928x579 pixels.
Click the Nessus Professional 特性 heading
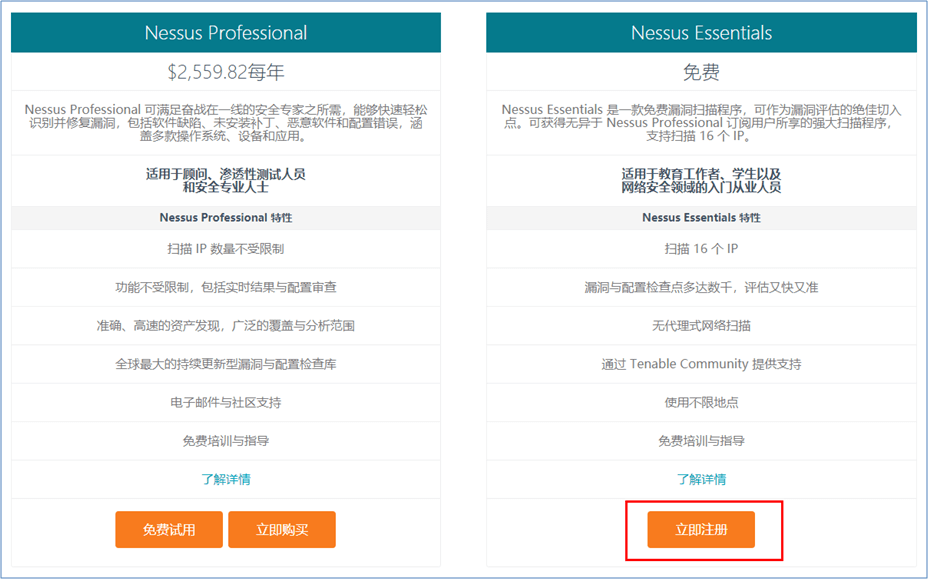tap(225, 217)
